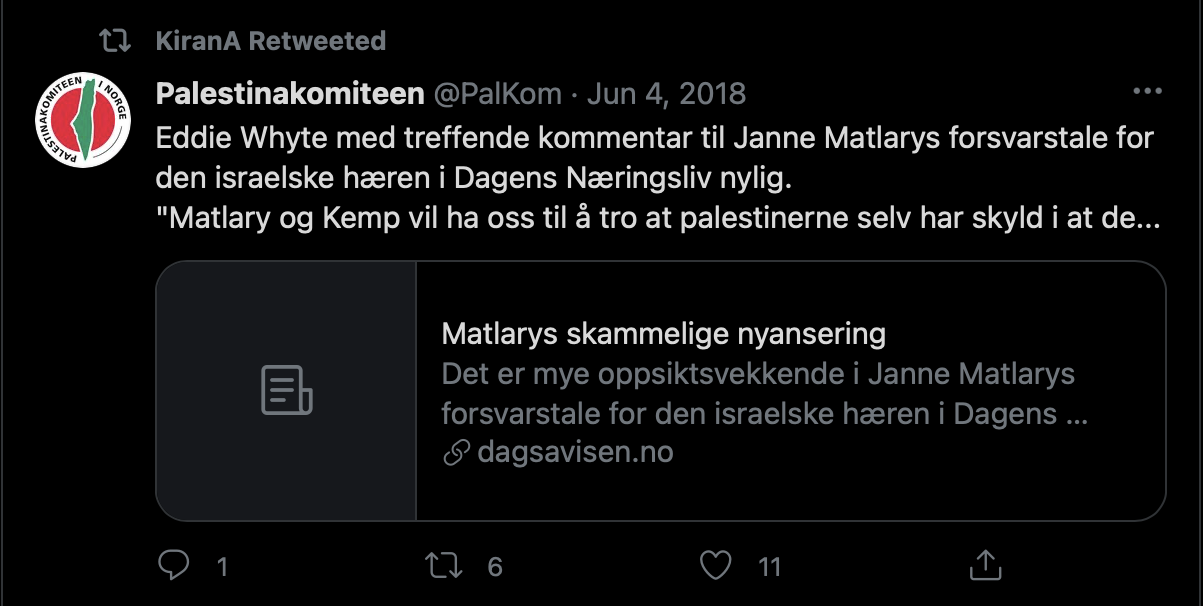This screenshot has width=1203, height=606.
Task: Visit the @PalKom handle
Action: point(496,94)
